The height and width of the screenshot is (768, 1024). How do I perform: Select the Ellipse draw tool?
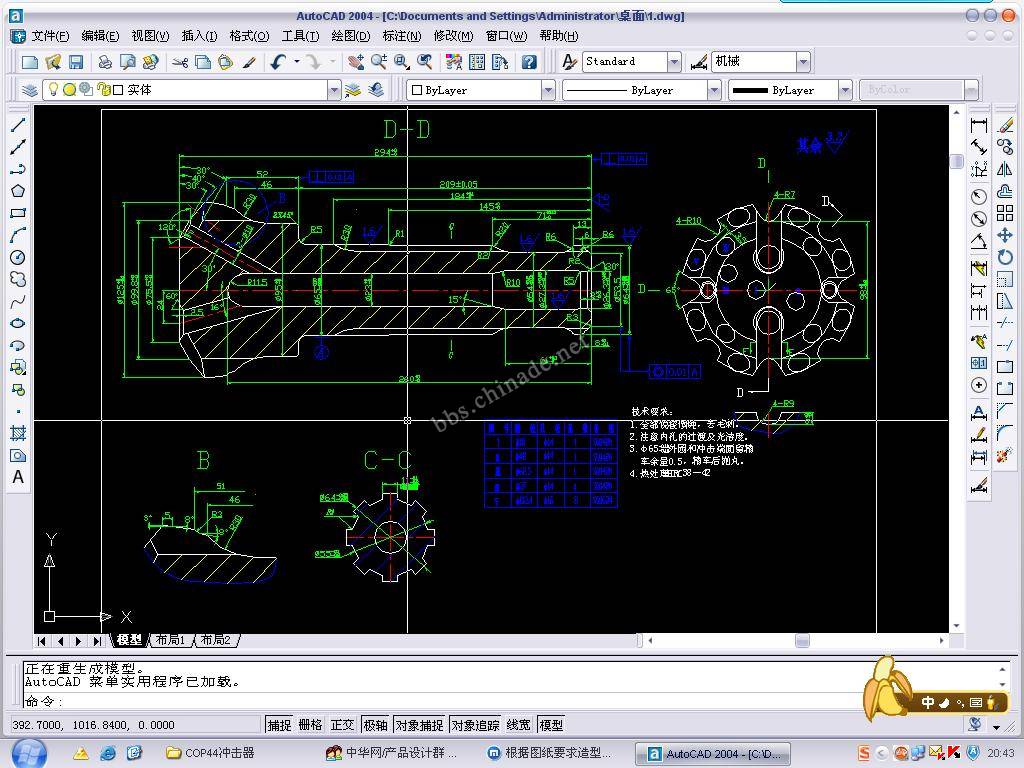[18, 323]
